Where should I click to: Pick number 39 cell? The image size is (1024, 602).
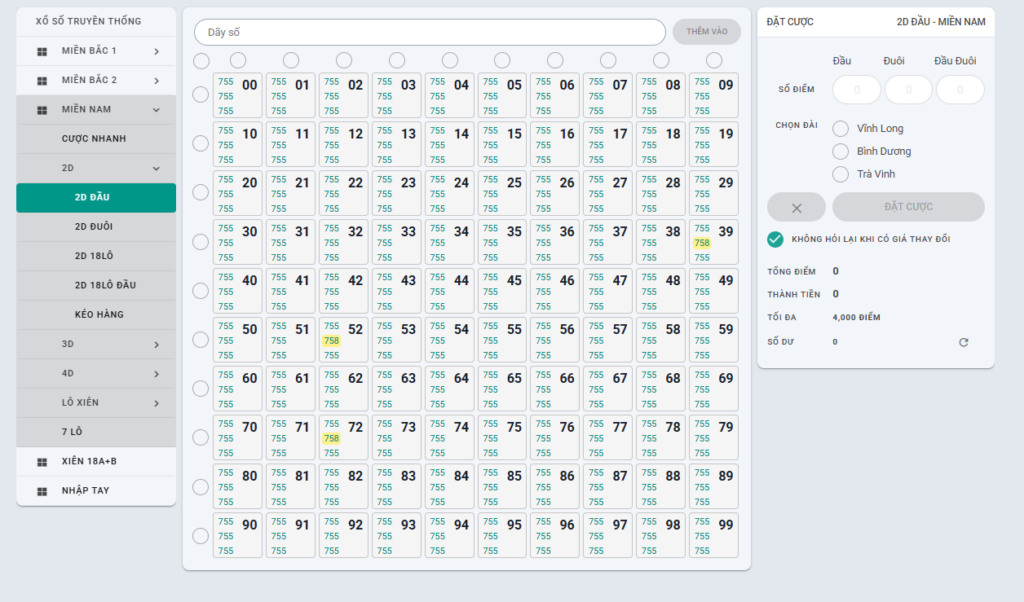(714, 242)
